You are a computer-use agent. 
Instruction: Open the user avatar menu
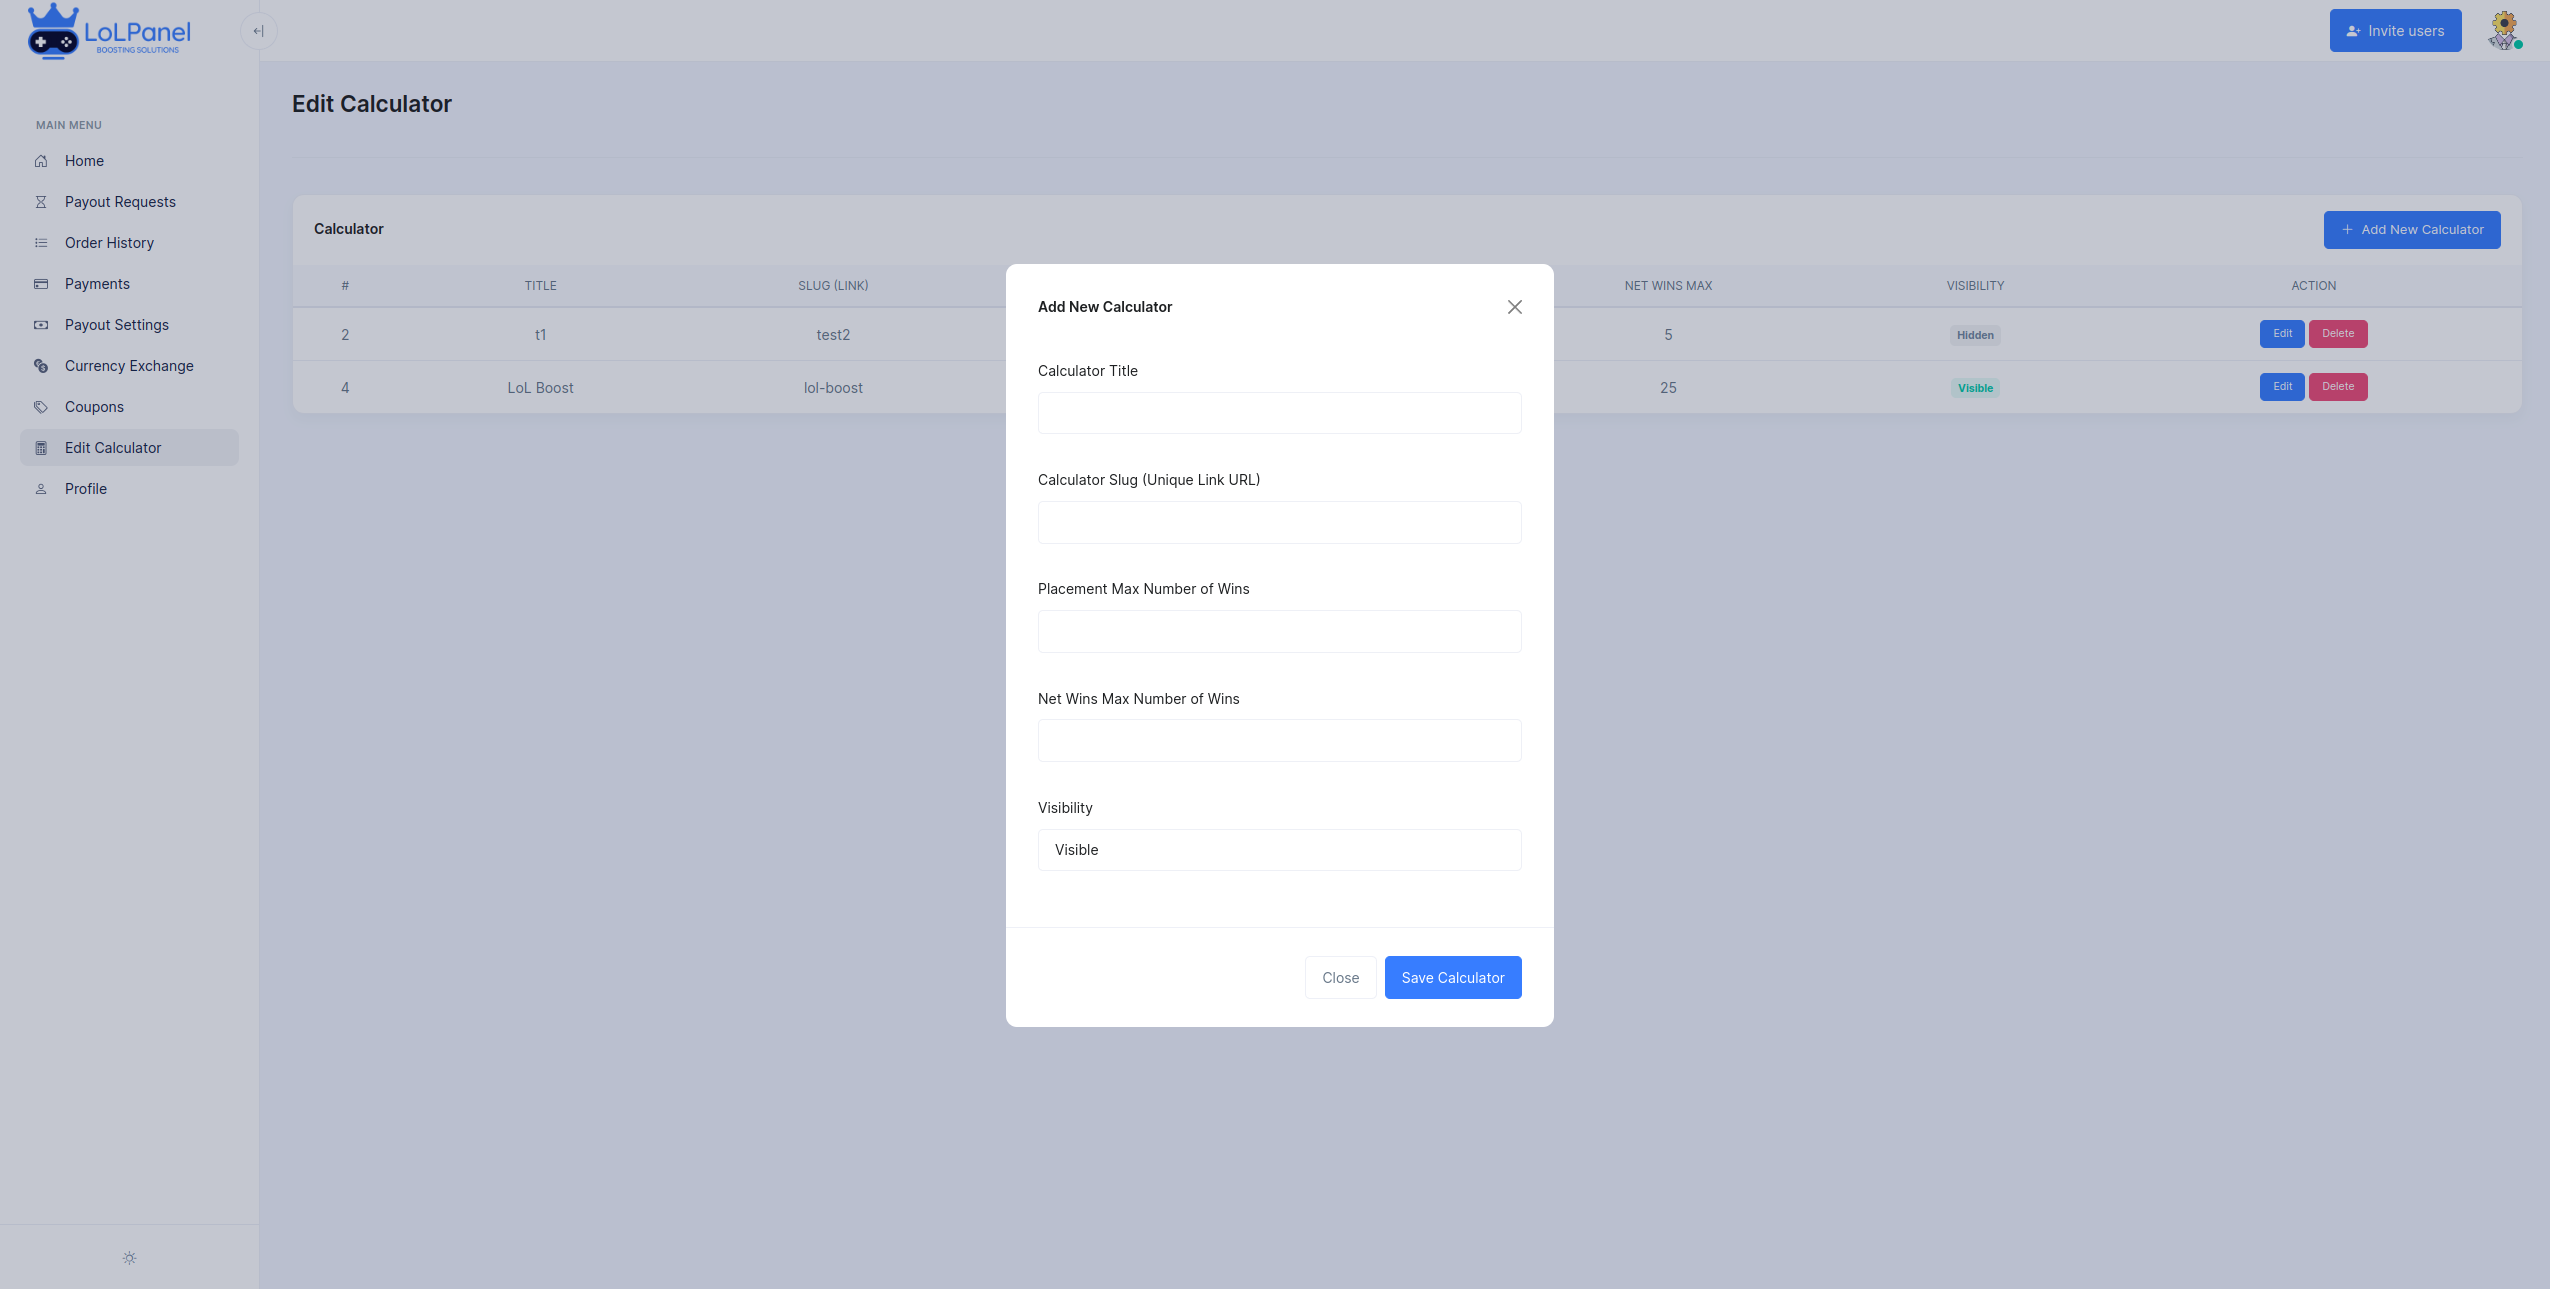coord(2504,31)
